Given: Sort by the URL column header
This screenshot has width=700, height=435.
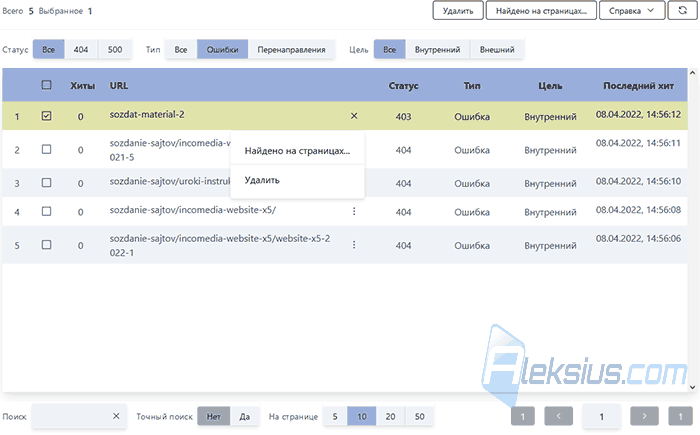Looking at the screenshot, I should point(119,85).
